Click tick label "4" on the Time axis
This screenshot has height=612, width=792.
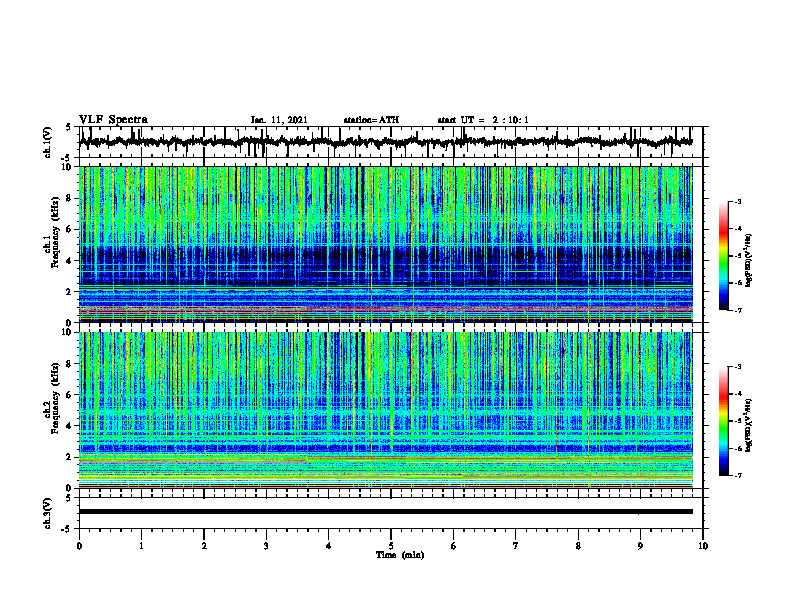pyautogui.click(x=329, y=546)
